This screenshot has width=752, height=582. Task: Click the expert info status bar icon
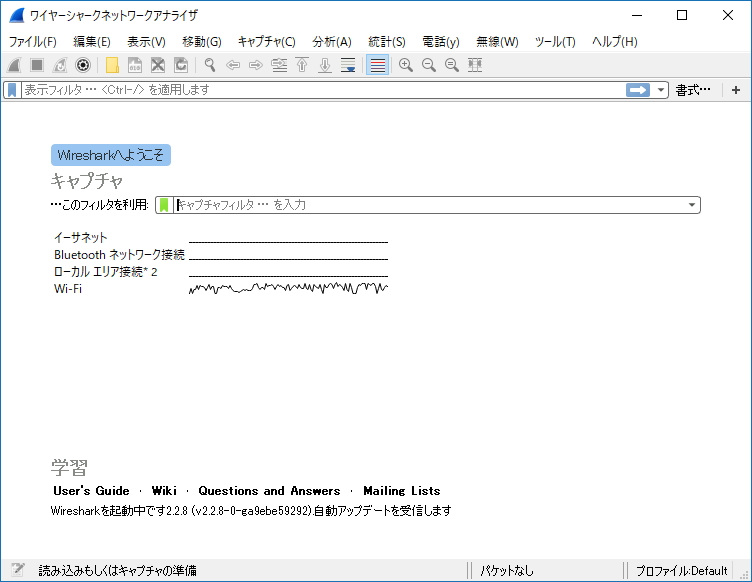(x=18, y=570)
